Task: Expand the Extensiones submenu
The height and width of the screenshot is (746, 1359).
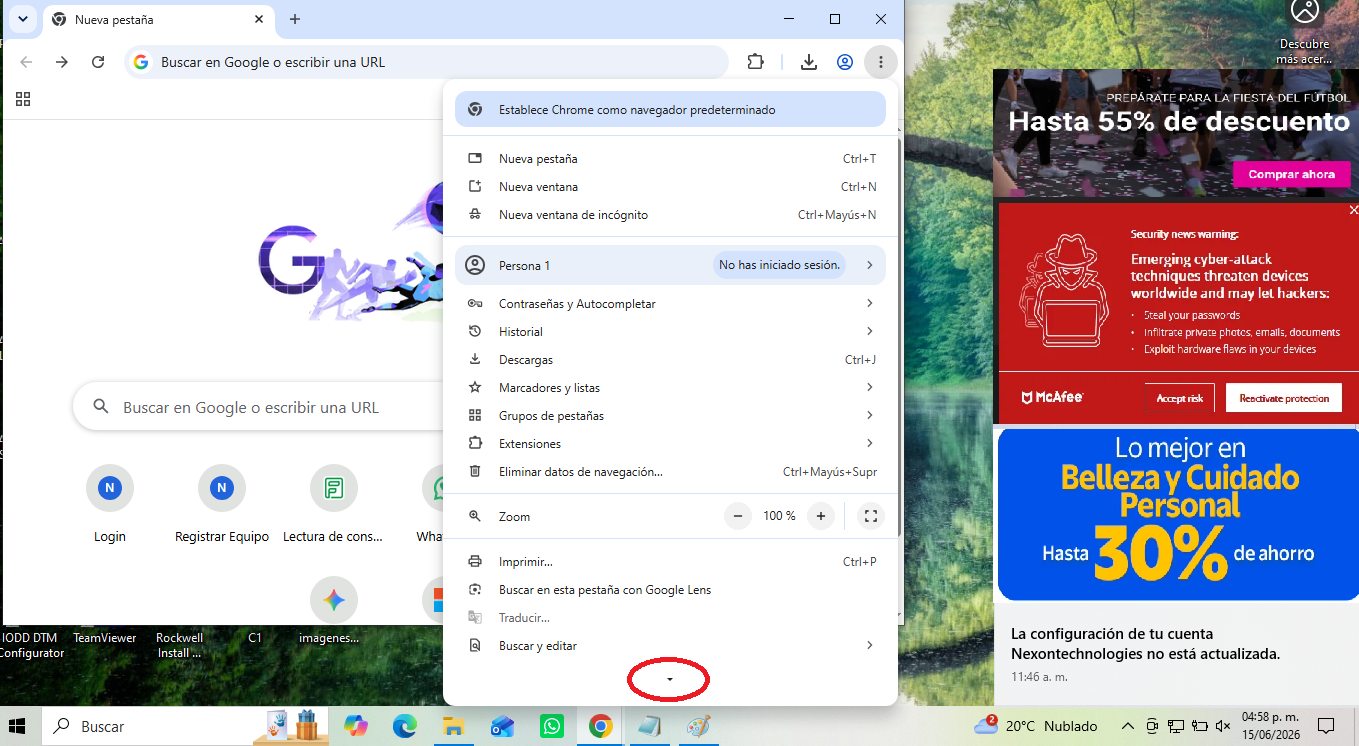Action: 670,444
